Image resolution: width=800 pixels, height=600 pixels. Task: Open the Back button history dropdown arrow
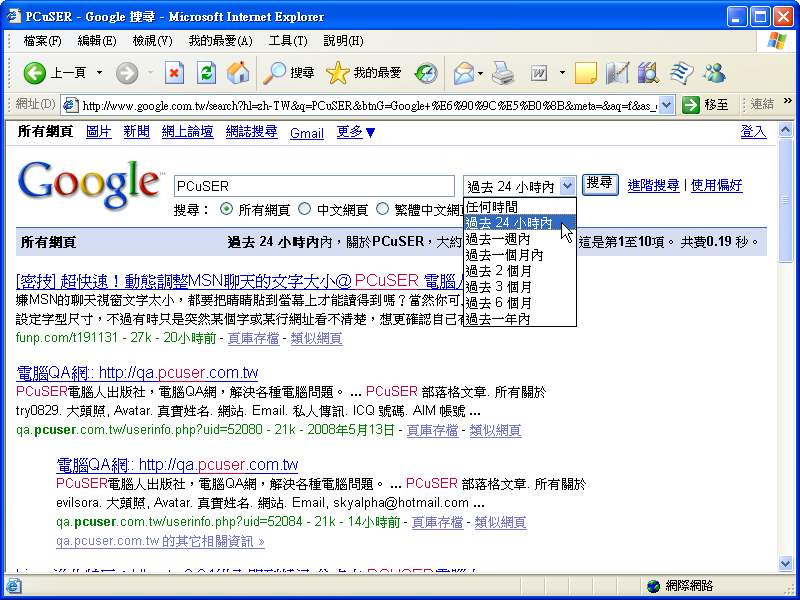point(99,73)
